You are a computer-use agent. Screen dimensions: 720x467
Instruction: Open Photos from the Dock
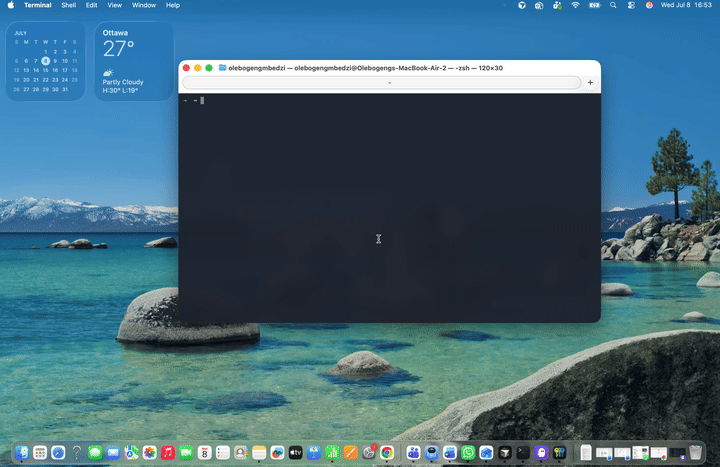pyautogui.click(x=150, y=453)
